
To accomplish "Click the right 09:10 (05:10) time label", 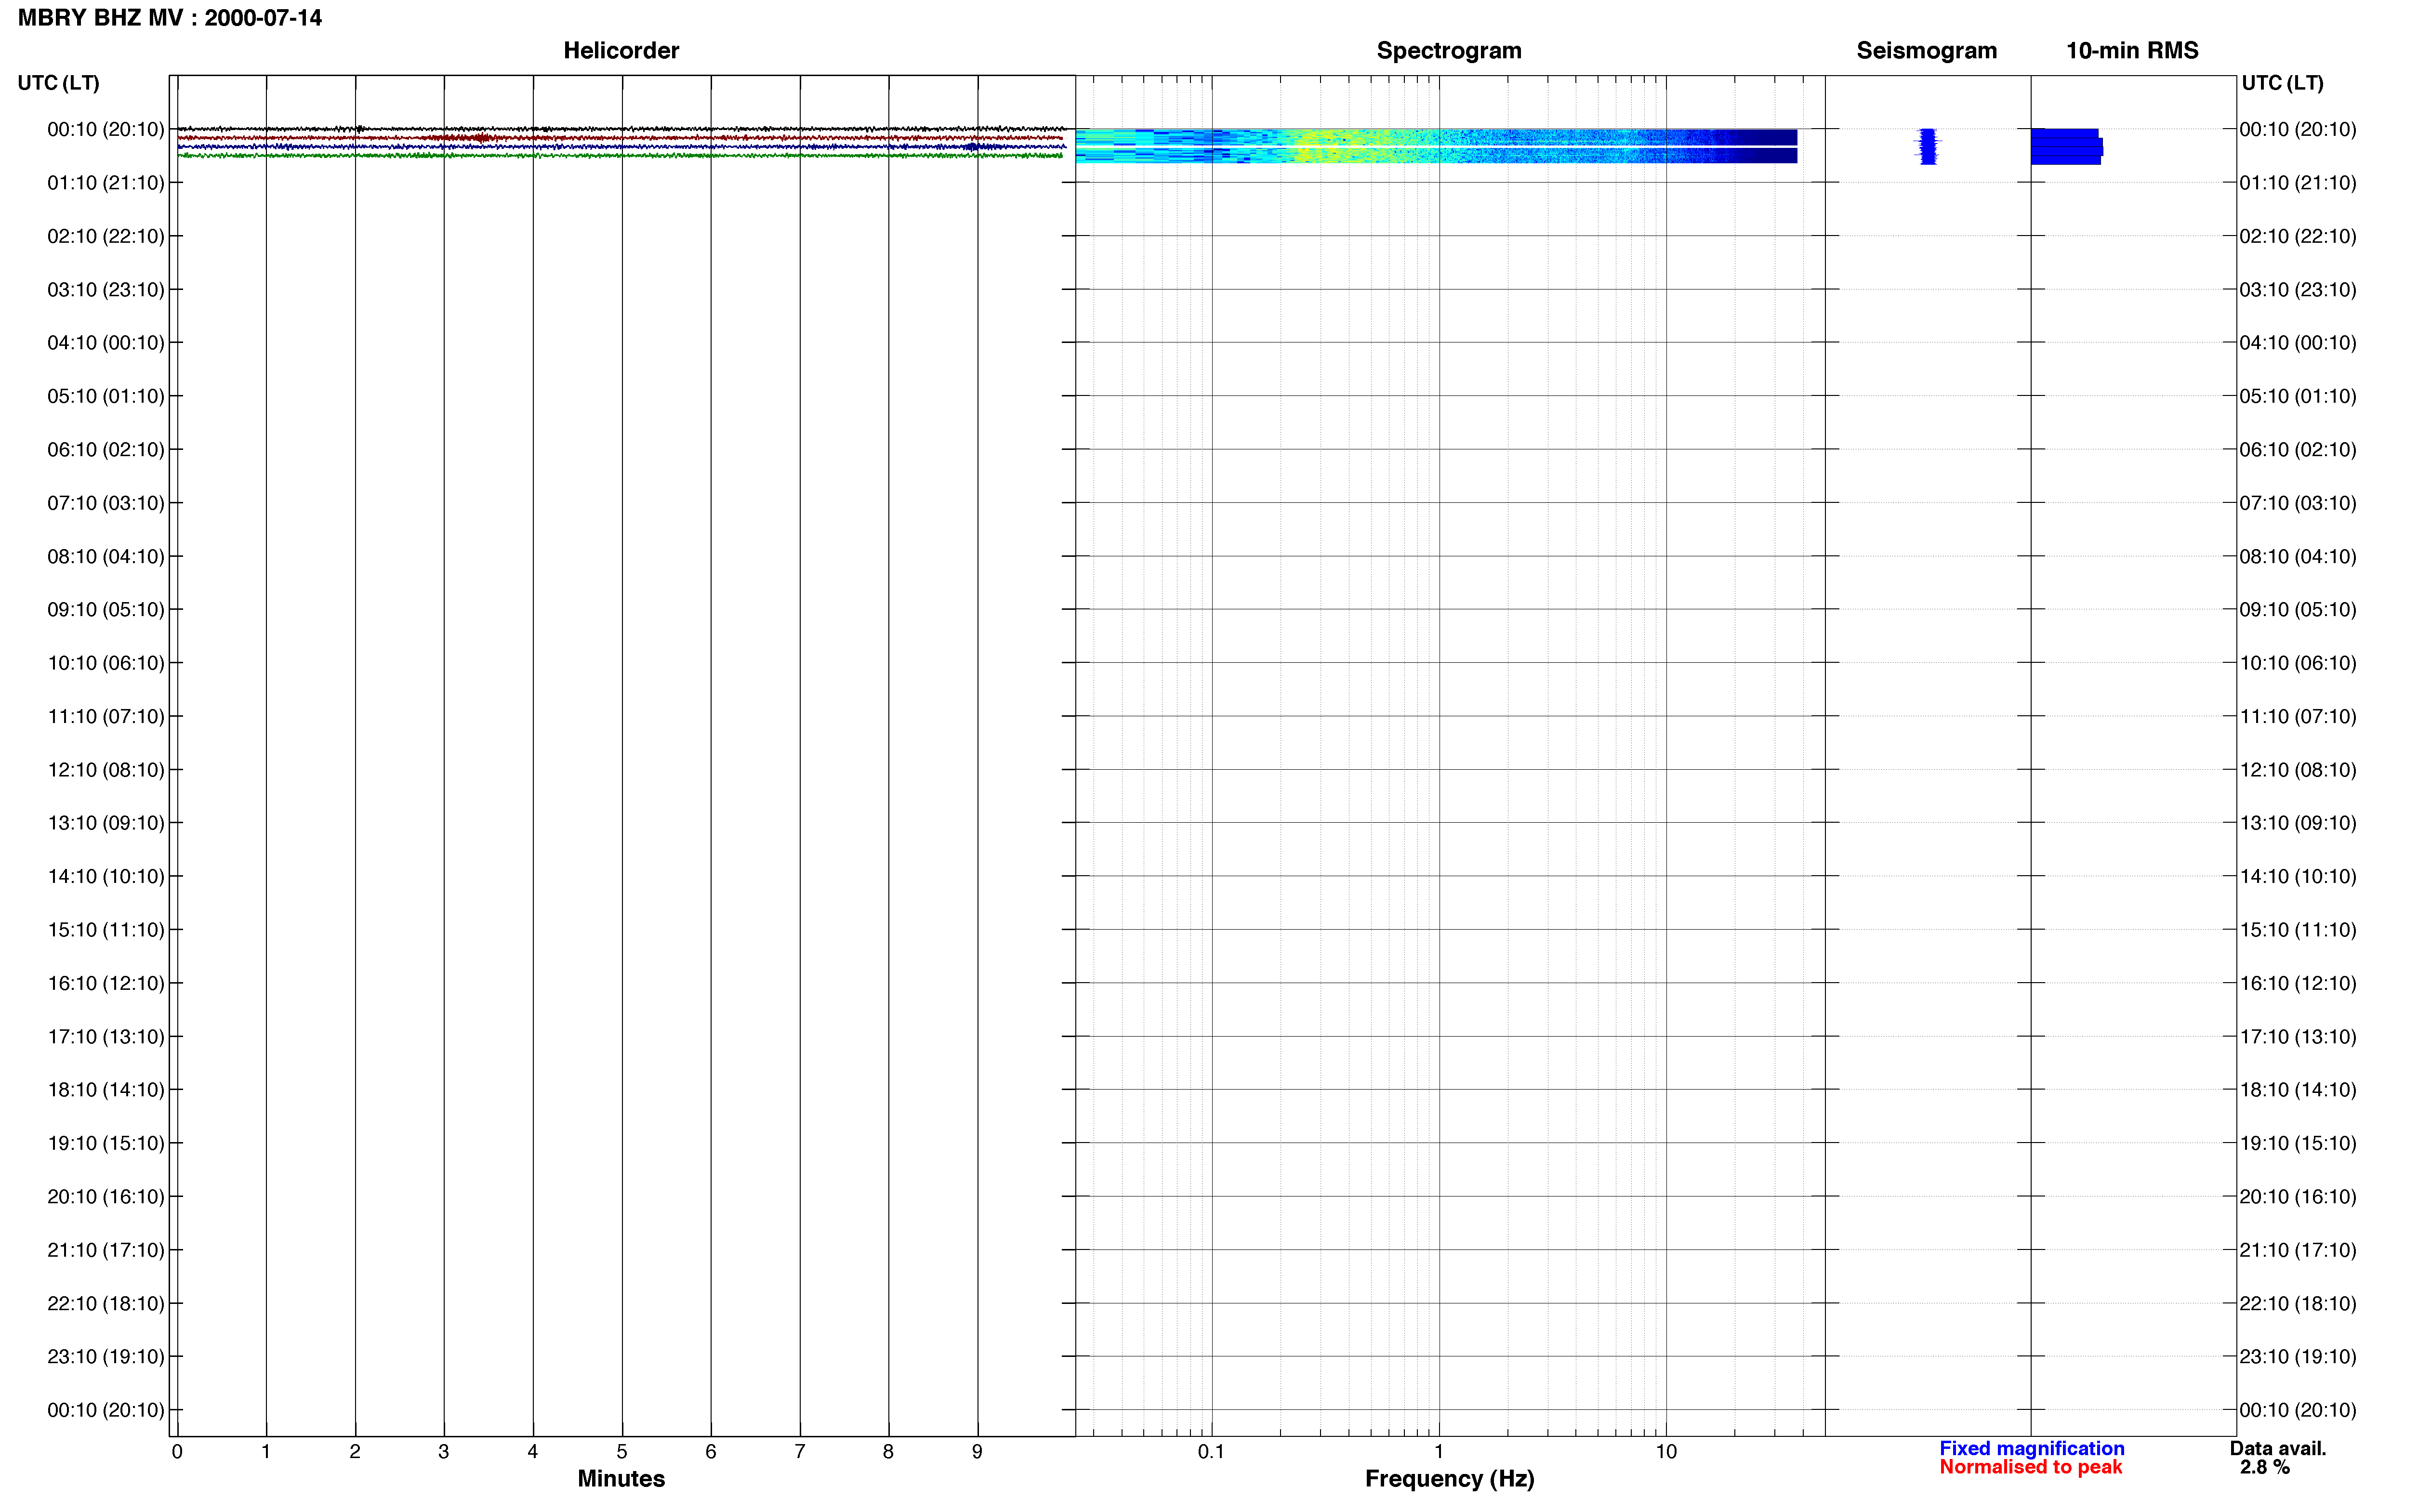I will [x=2297, y=610].
